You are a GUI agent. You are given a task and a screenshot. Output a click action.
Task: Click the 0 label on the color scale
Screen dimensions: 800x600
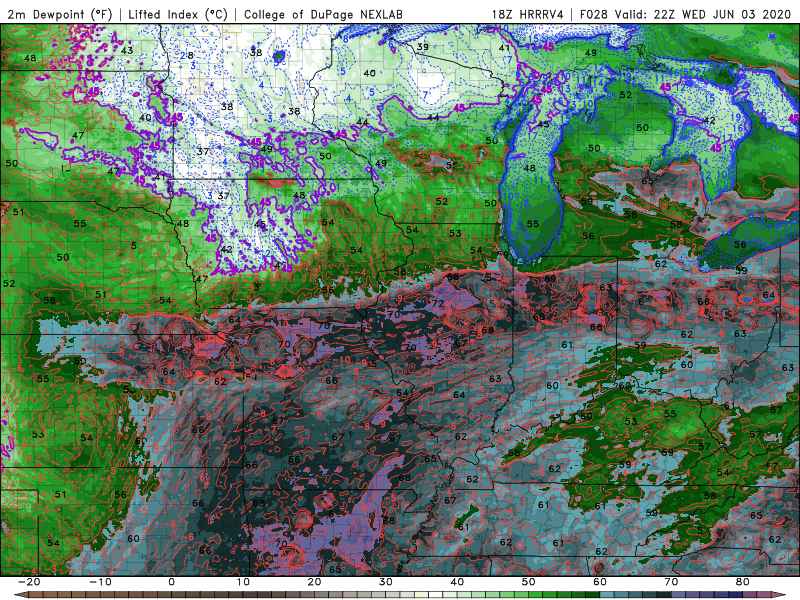pos(171,582)
